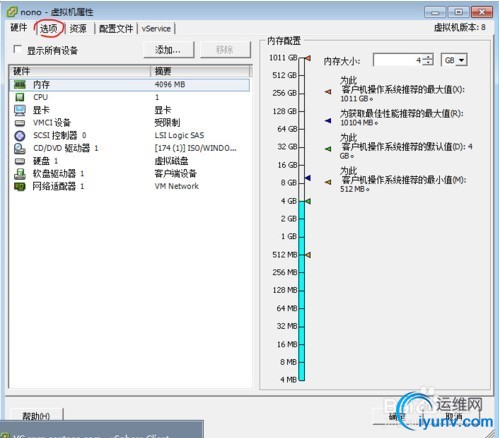This screenshot has height=438, width=499.
Task: Click the 2 GB scale label
Action: point(289,219)
